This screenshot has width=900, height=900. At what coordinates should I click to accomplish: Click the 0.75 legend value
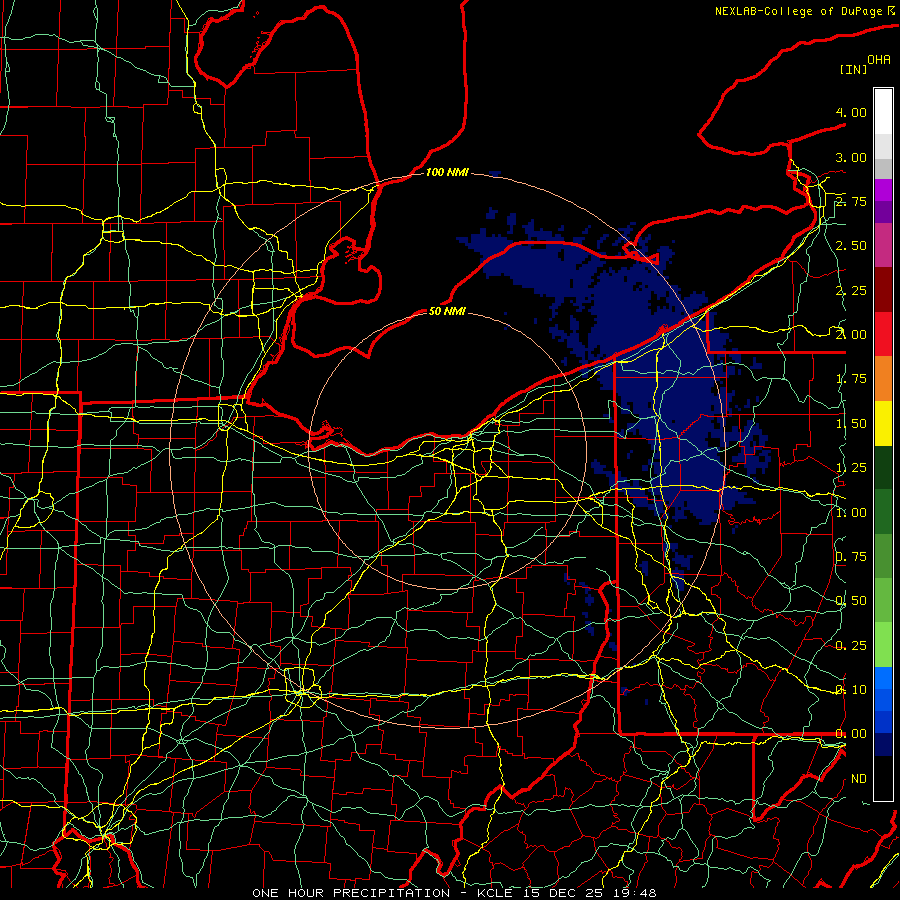[x=851, y=557]
